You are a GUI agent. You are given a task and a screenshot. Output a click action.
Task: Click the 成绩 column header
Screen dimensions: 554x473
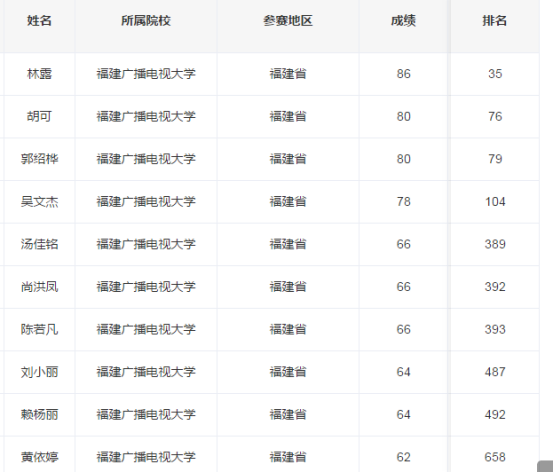coord(403,21)
